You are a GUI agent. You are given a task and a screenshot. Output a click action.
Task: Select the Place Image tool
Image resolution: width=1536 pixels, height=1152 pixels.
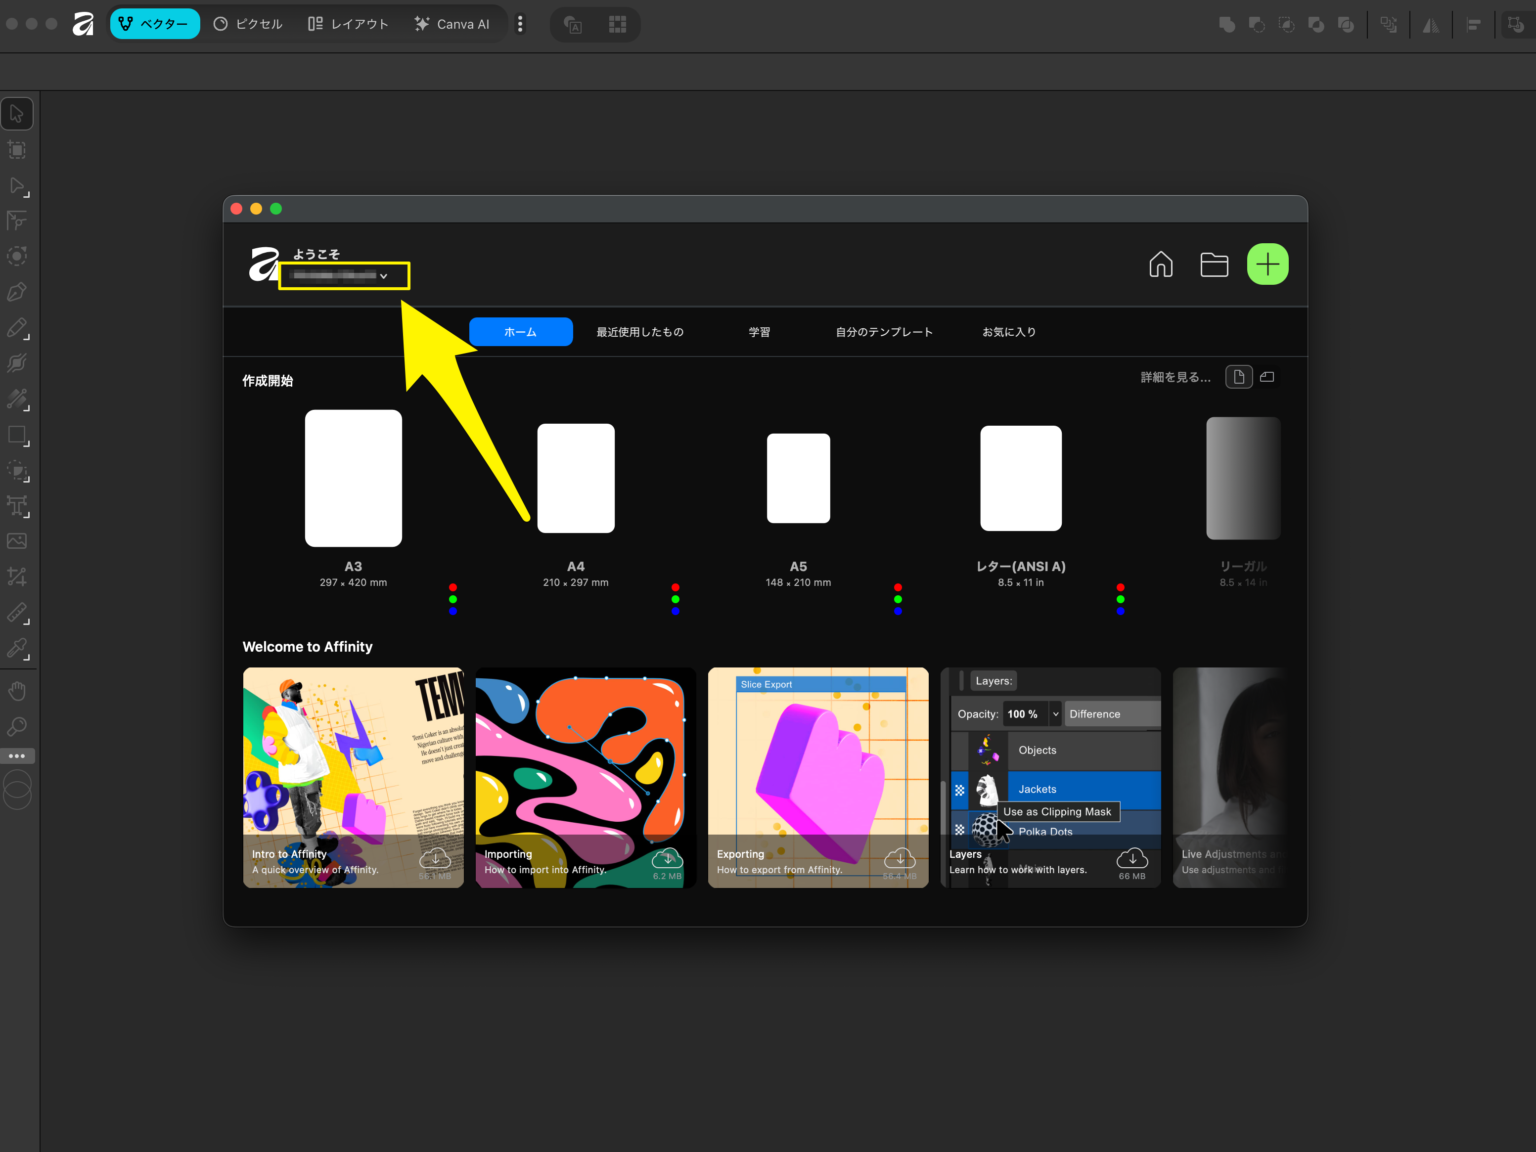(x=17, y=541)
